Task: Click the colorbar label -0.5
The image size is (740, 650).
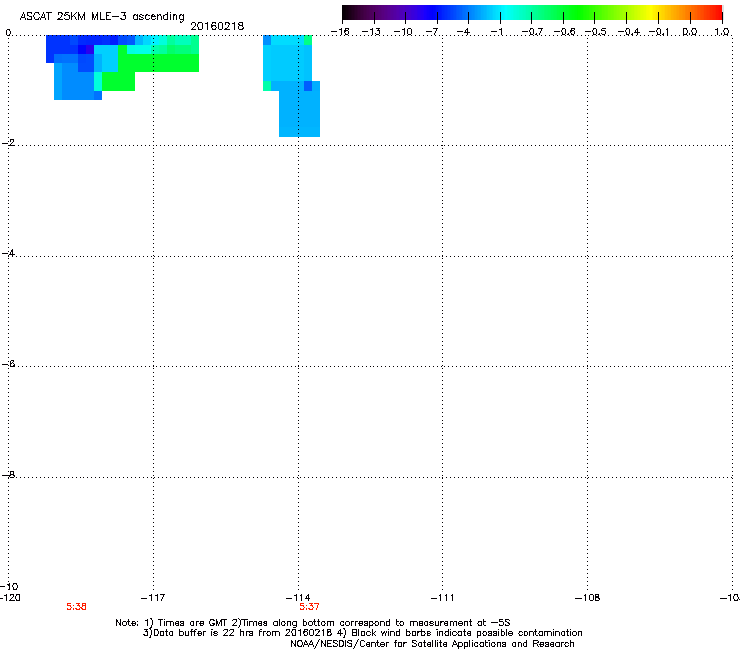Action: point(596,32)
